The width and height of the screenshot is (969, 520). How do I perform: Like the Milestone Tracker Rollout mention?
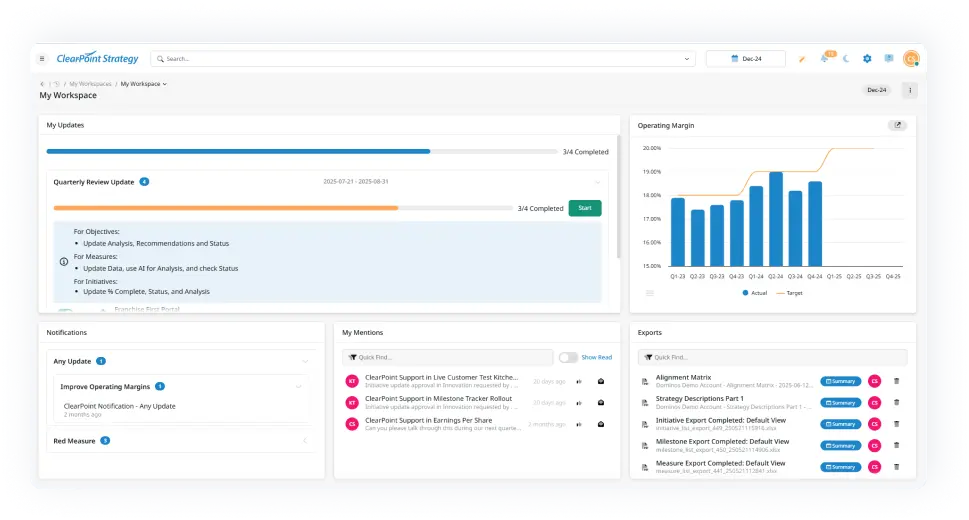pyautogui.click(x=579, y=403)
